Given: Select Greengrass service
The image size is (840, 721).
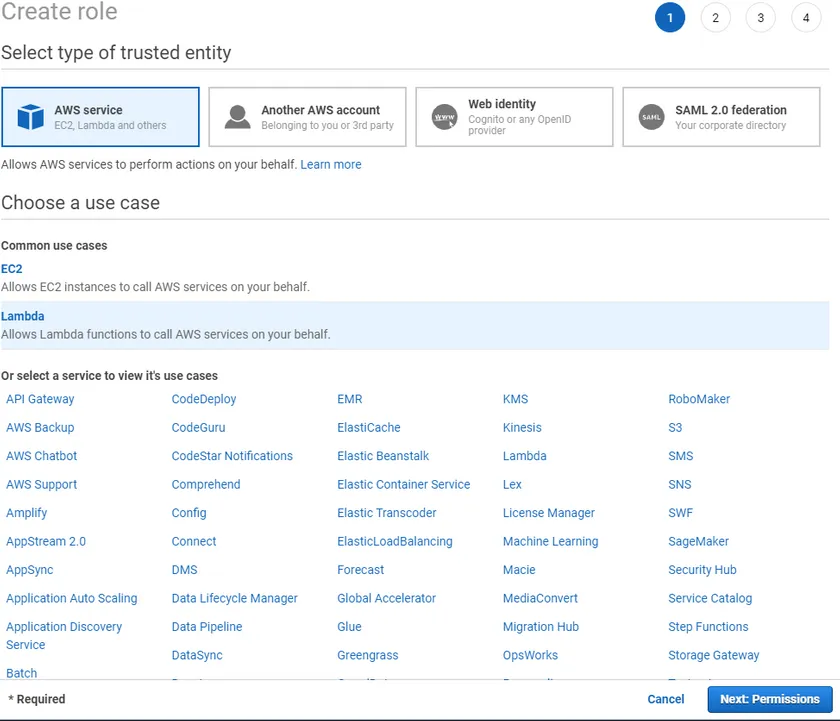Looking at the screenshot, I should 368,655.
